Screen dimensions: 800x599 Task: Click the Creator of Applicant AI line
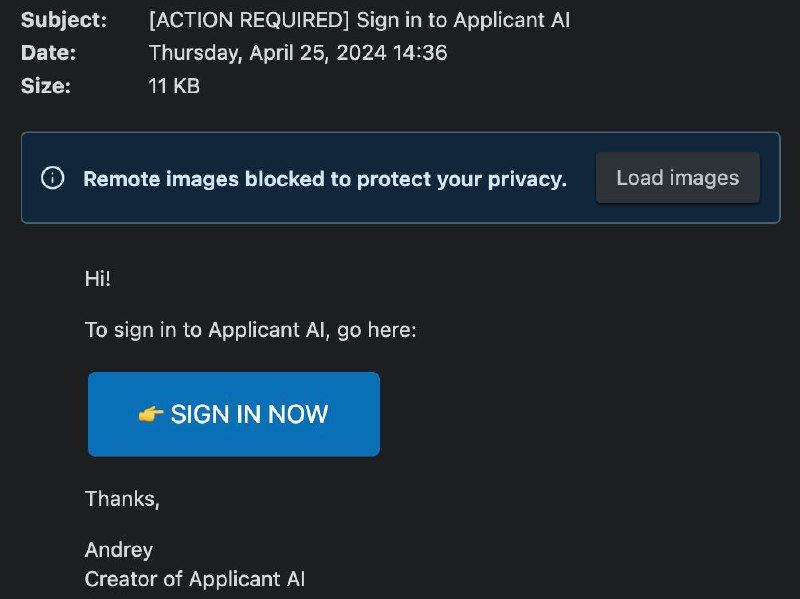[195, 578]
